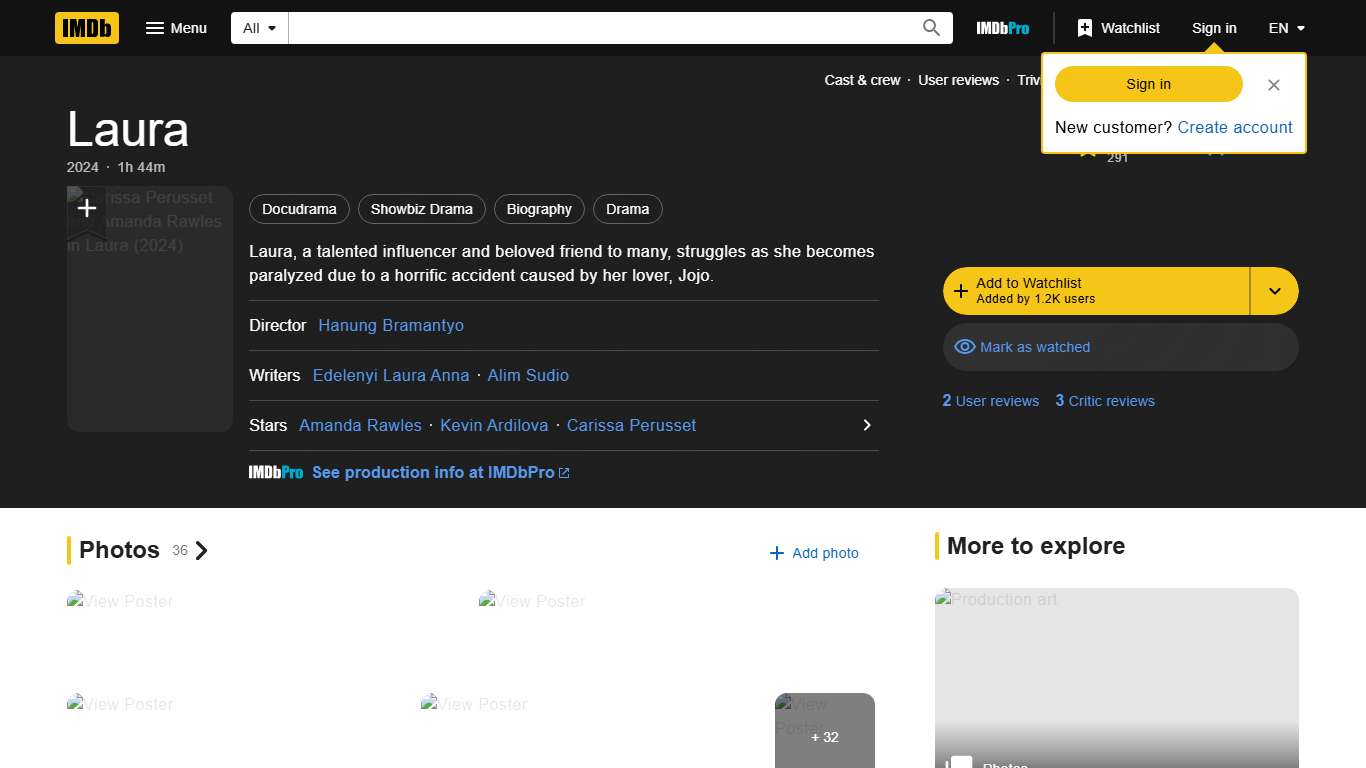Click the search magnifier icon

pos(931,28)
